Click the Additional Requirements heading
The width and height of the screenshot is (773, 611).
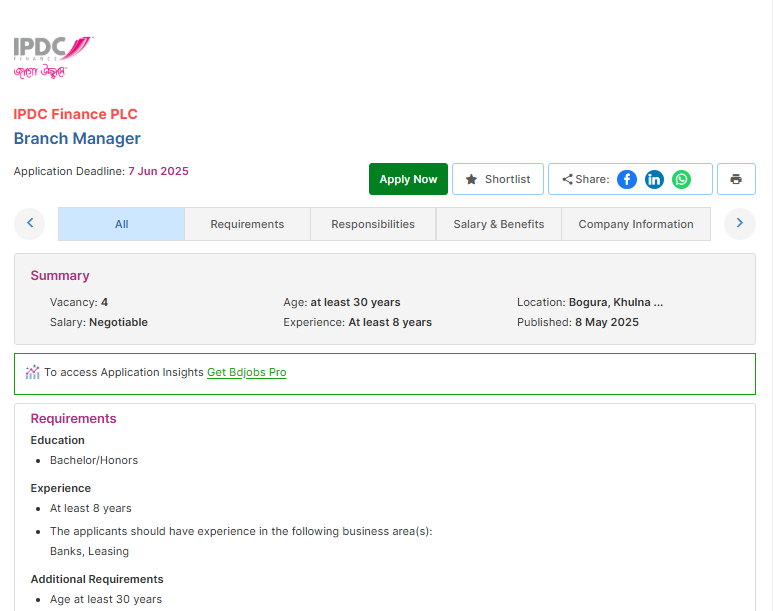pyautogui.click(x=97, y=579)
